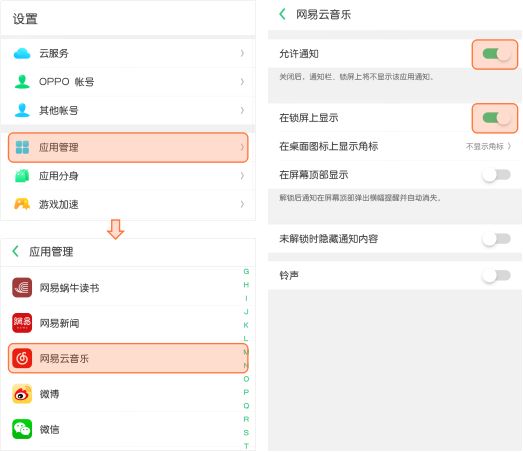Toggle the 在锁屏上显示 switch
Screen dimensions: 523x452
coord(496,118)
